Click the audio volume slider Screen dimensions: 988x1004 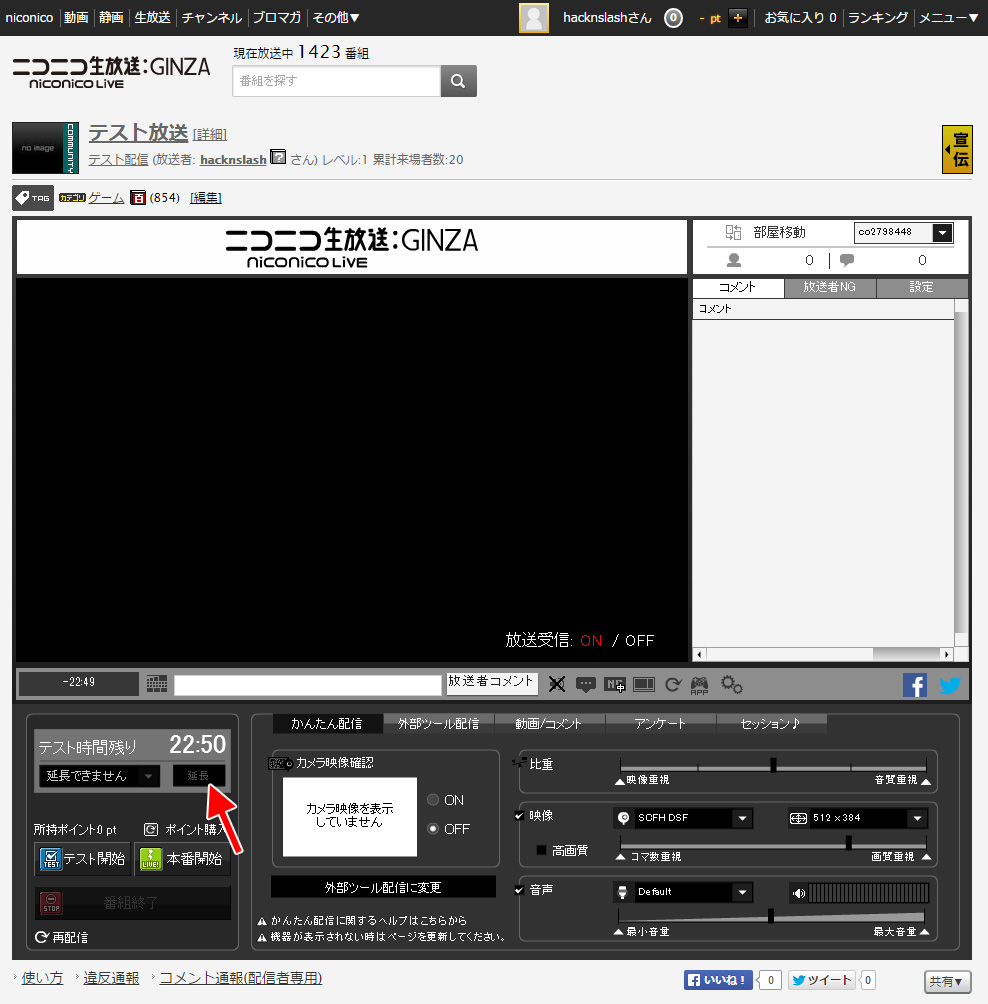pyautogui.click(x=770, y=917)
